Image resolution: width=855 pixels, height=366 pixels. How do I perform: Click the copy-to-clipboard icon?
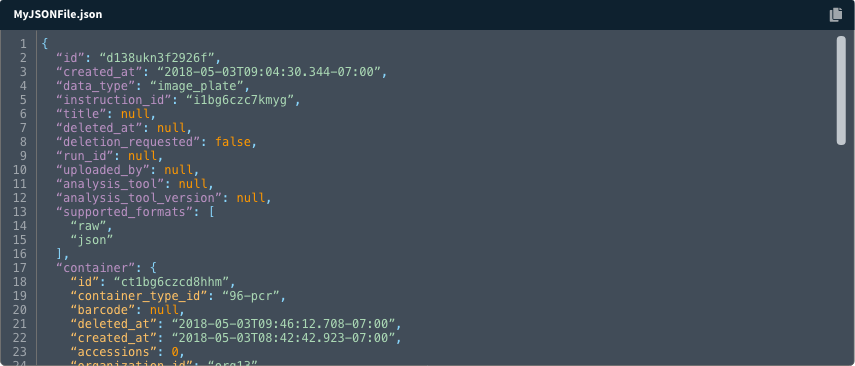835,15
